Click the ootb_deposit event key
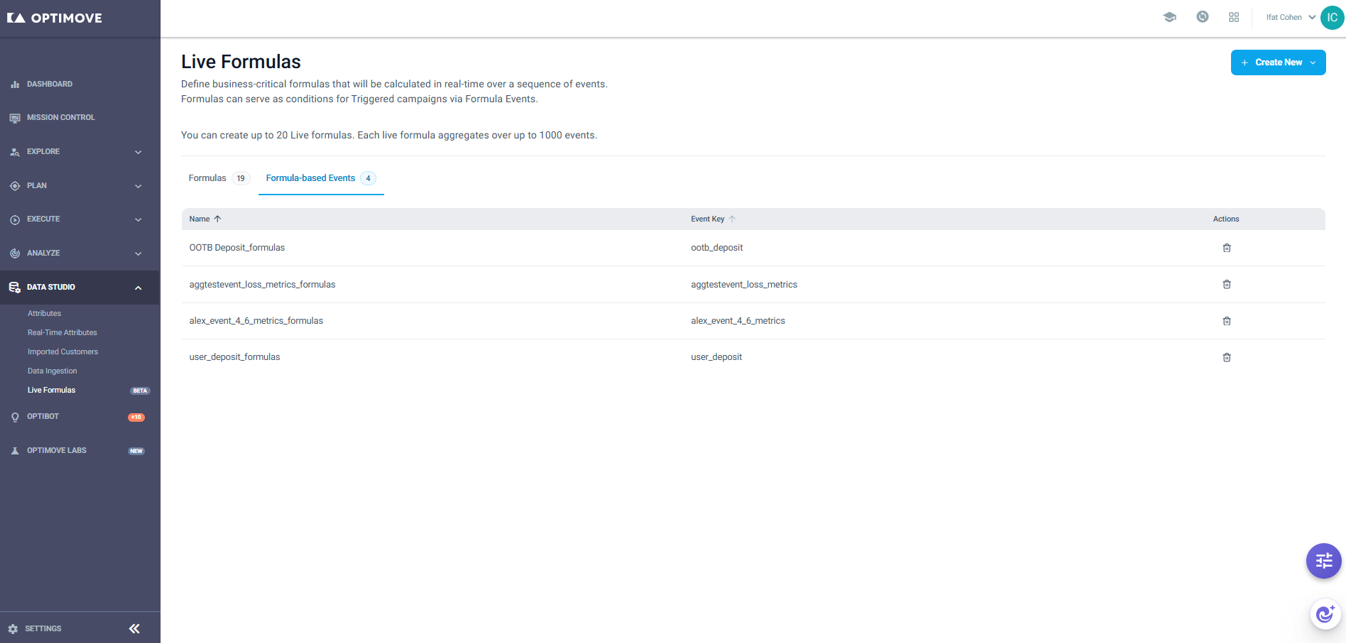Viewport: 1354px width, 643px height. (717, 248)
